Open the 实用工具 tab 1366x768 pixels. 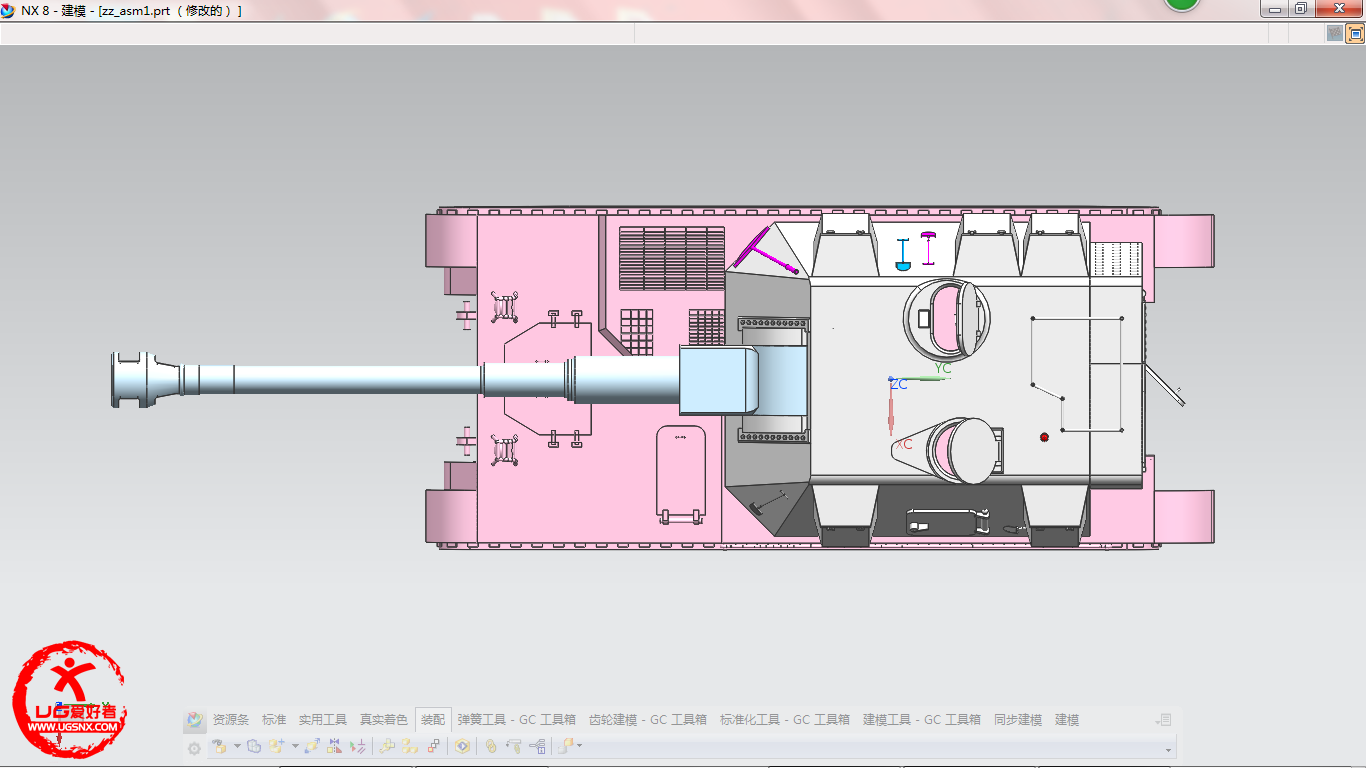click(x=323, y=720)
